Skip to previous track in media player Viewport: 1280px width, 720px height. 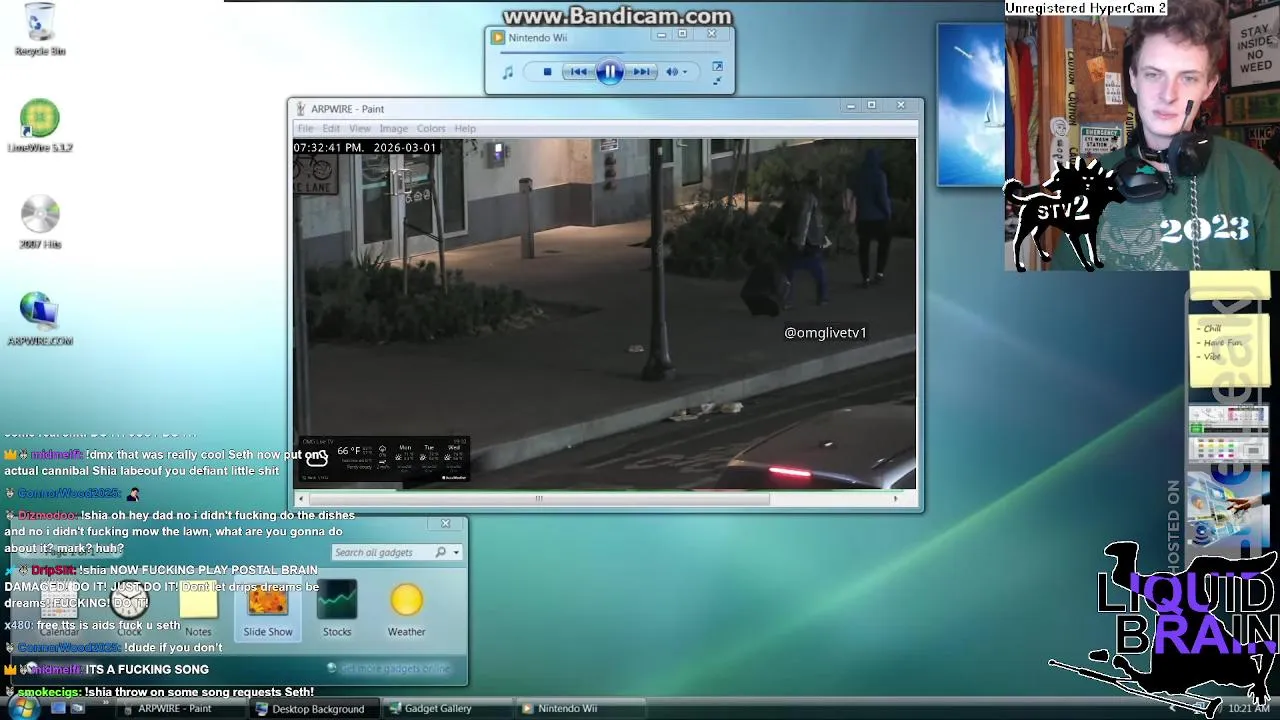point(578,72)
